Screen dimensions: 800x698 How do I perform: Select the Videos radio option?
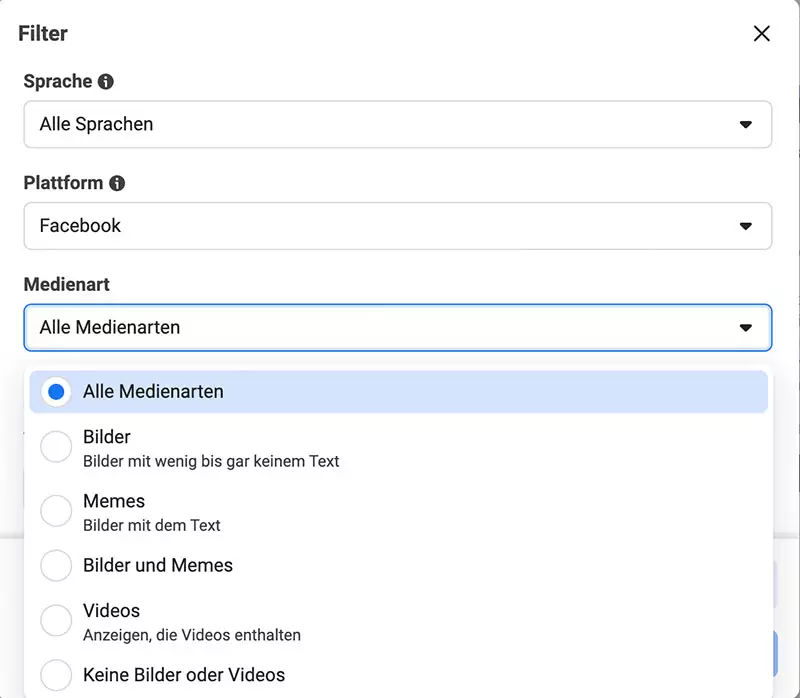point(56,620)
